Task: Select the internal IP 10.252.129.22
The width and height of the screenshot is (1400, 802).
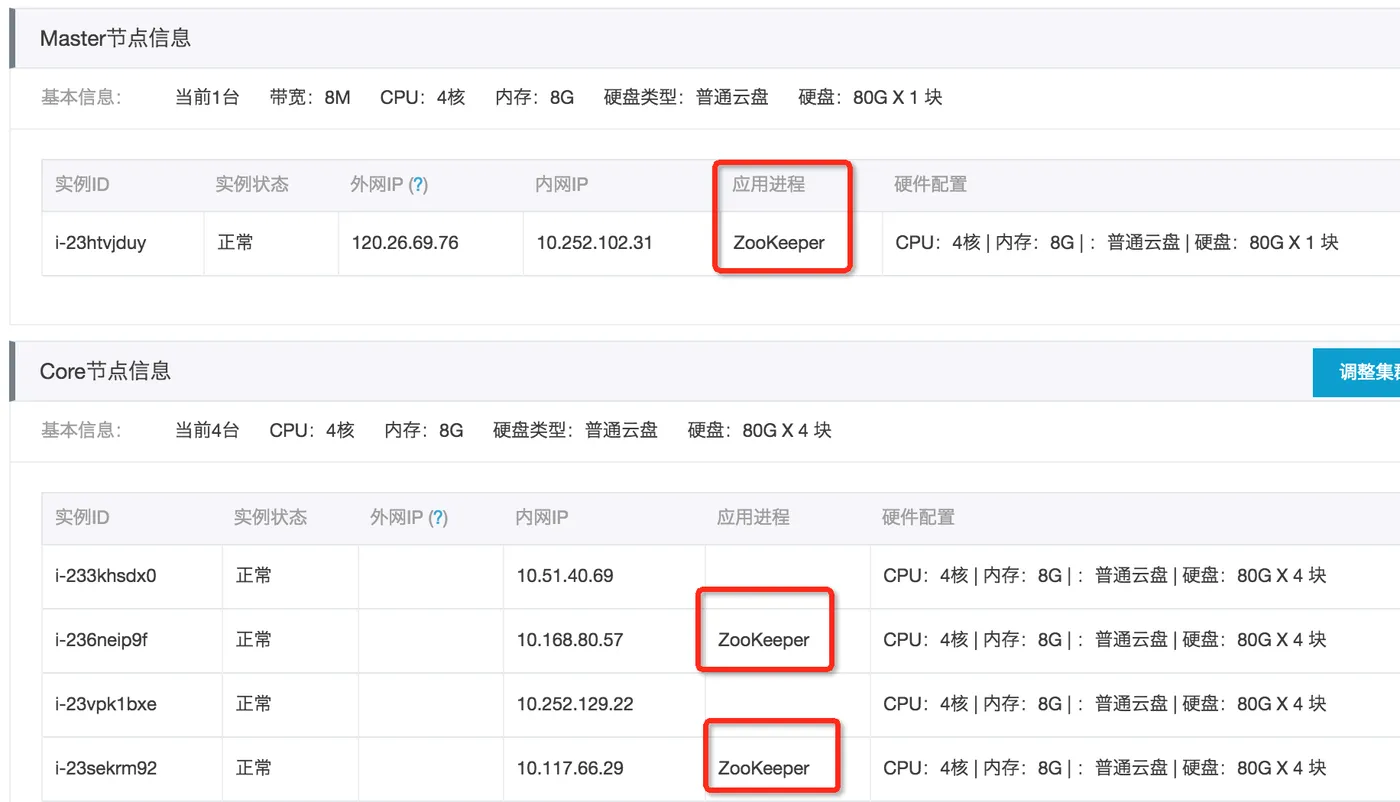Action: click(x=575, y=704)
